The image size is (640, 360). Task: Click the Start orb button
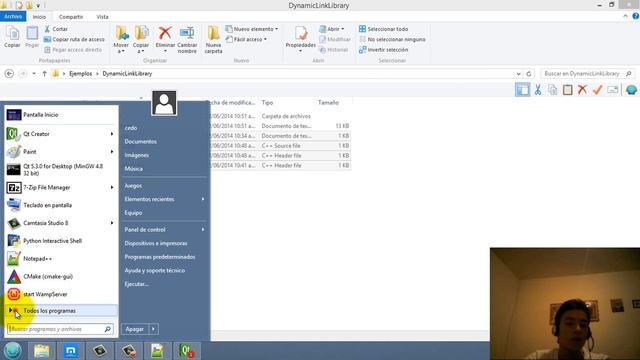click(13, 351)
